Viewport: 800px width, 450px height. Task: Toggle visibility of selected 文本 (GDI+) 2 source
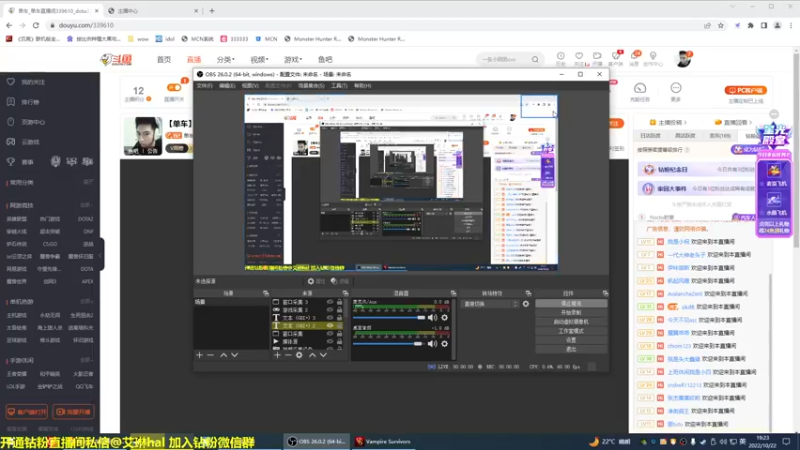click(x=330, y=326)
